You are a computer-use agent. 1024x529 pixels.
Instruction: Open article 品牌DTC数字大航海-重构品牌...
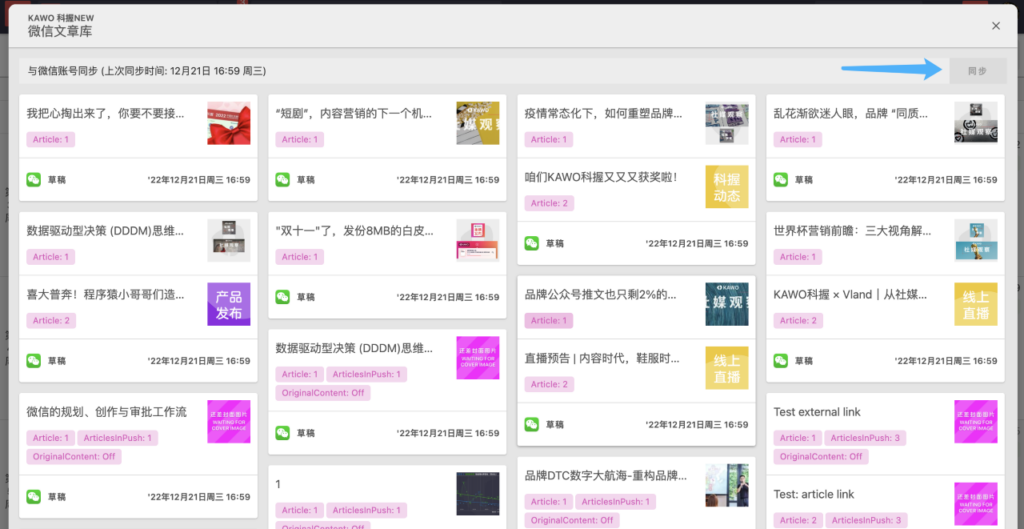606,476
